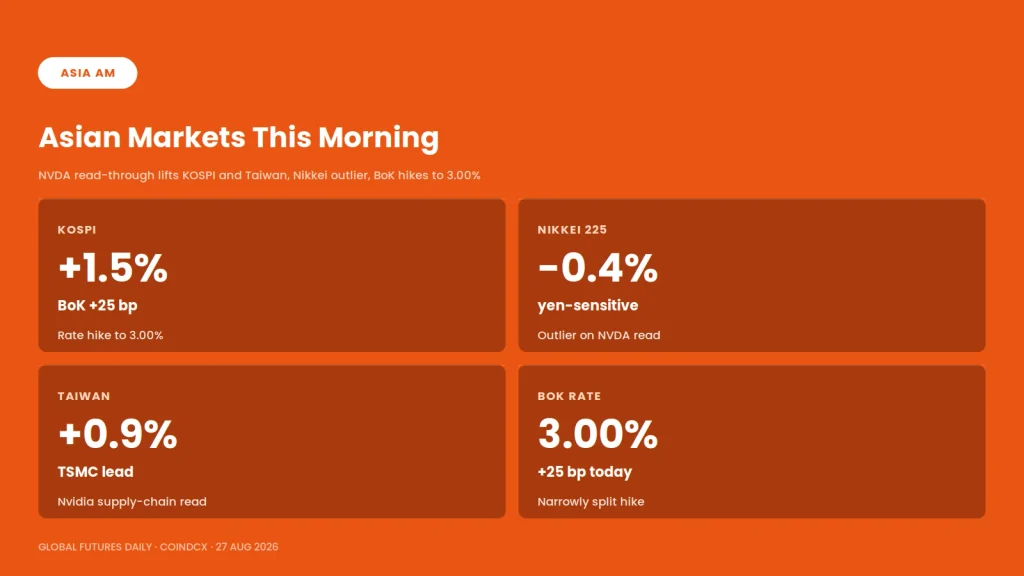The image size is (1024, 576).
Task: Select the BoK +25 bp label
Action: (x=97, y=306)
